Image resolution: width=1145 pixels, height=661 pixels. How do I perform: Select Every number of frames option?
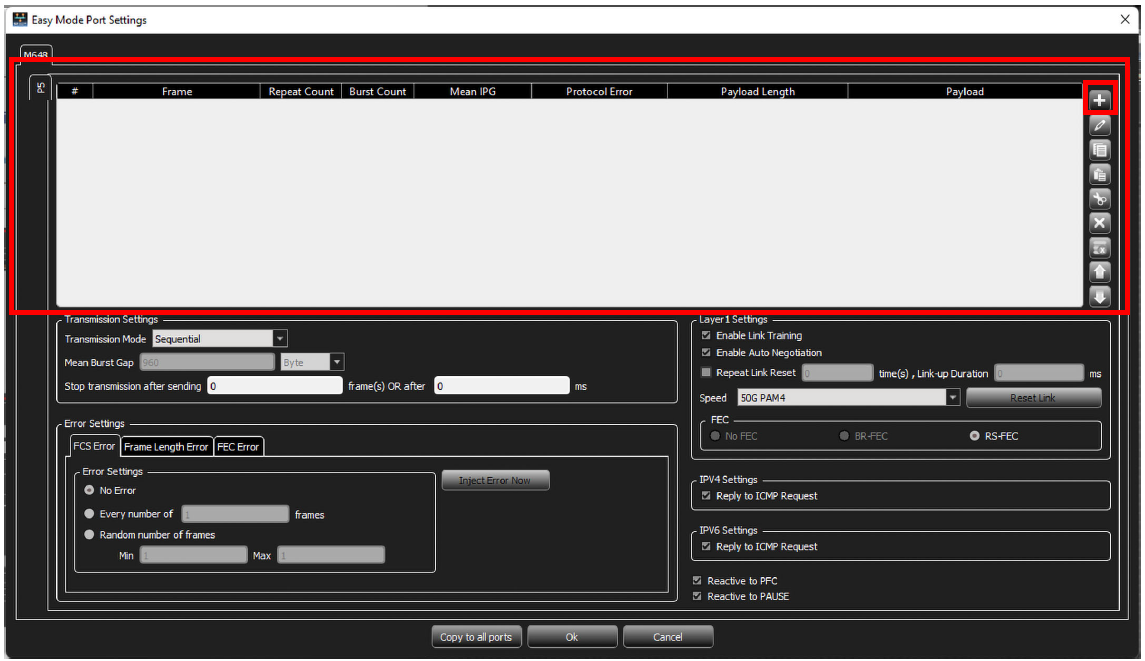pyautogui.click(x=89, y=513)
